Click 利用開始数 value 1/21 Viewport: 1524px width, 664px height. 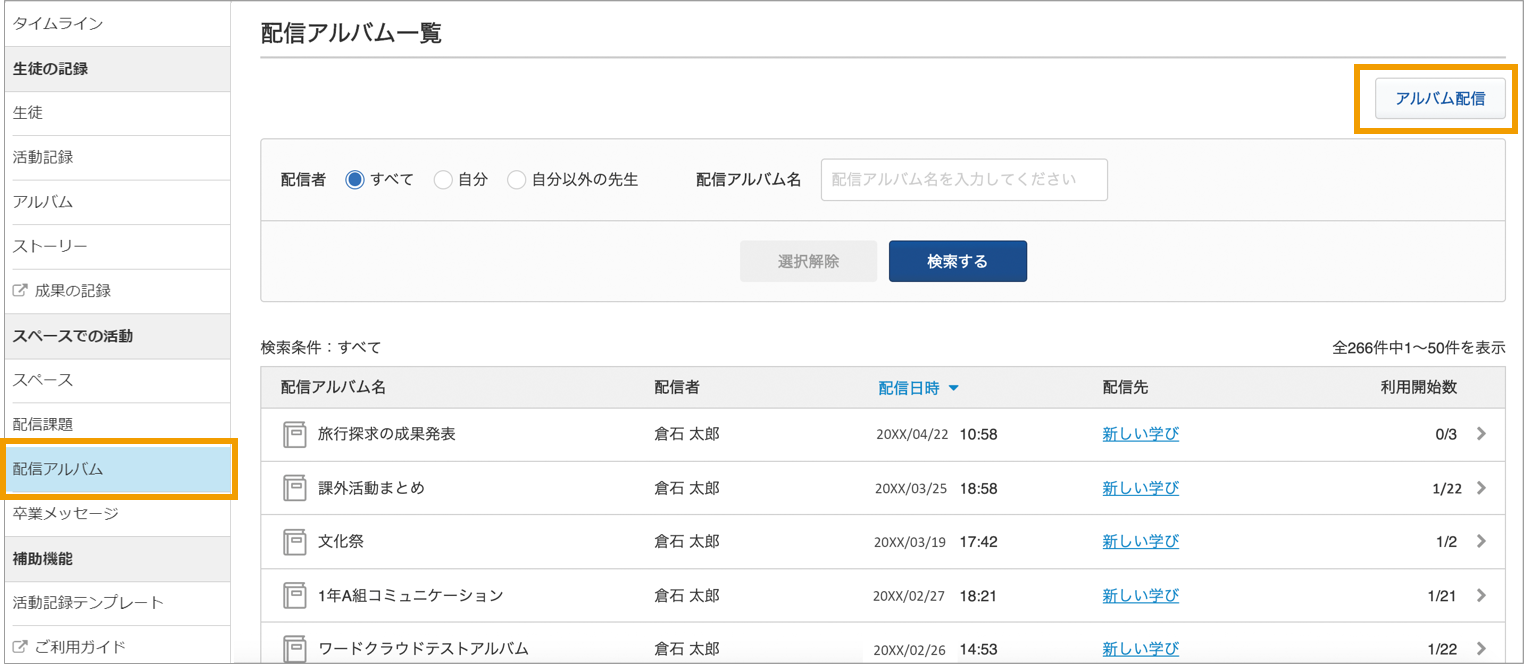click(x=1442, y=595)
